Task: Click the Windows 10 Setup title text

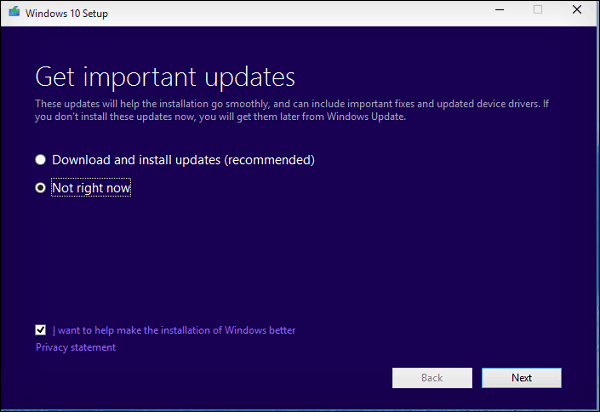Action: click(x=67, y=13)
